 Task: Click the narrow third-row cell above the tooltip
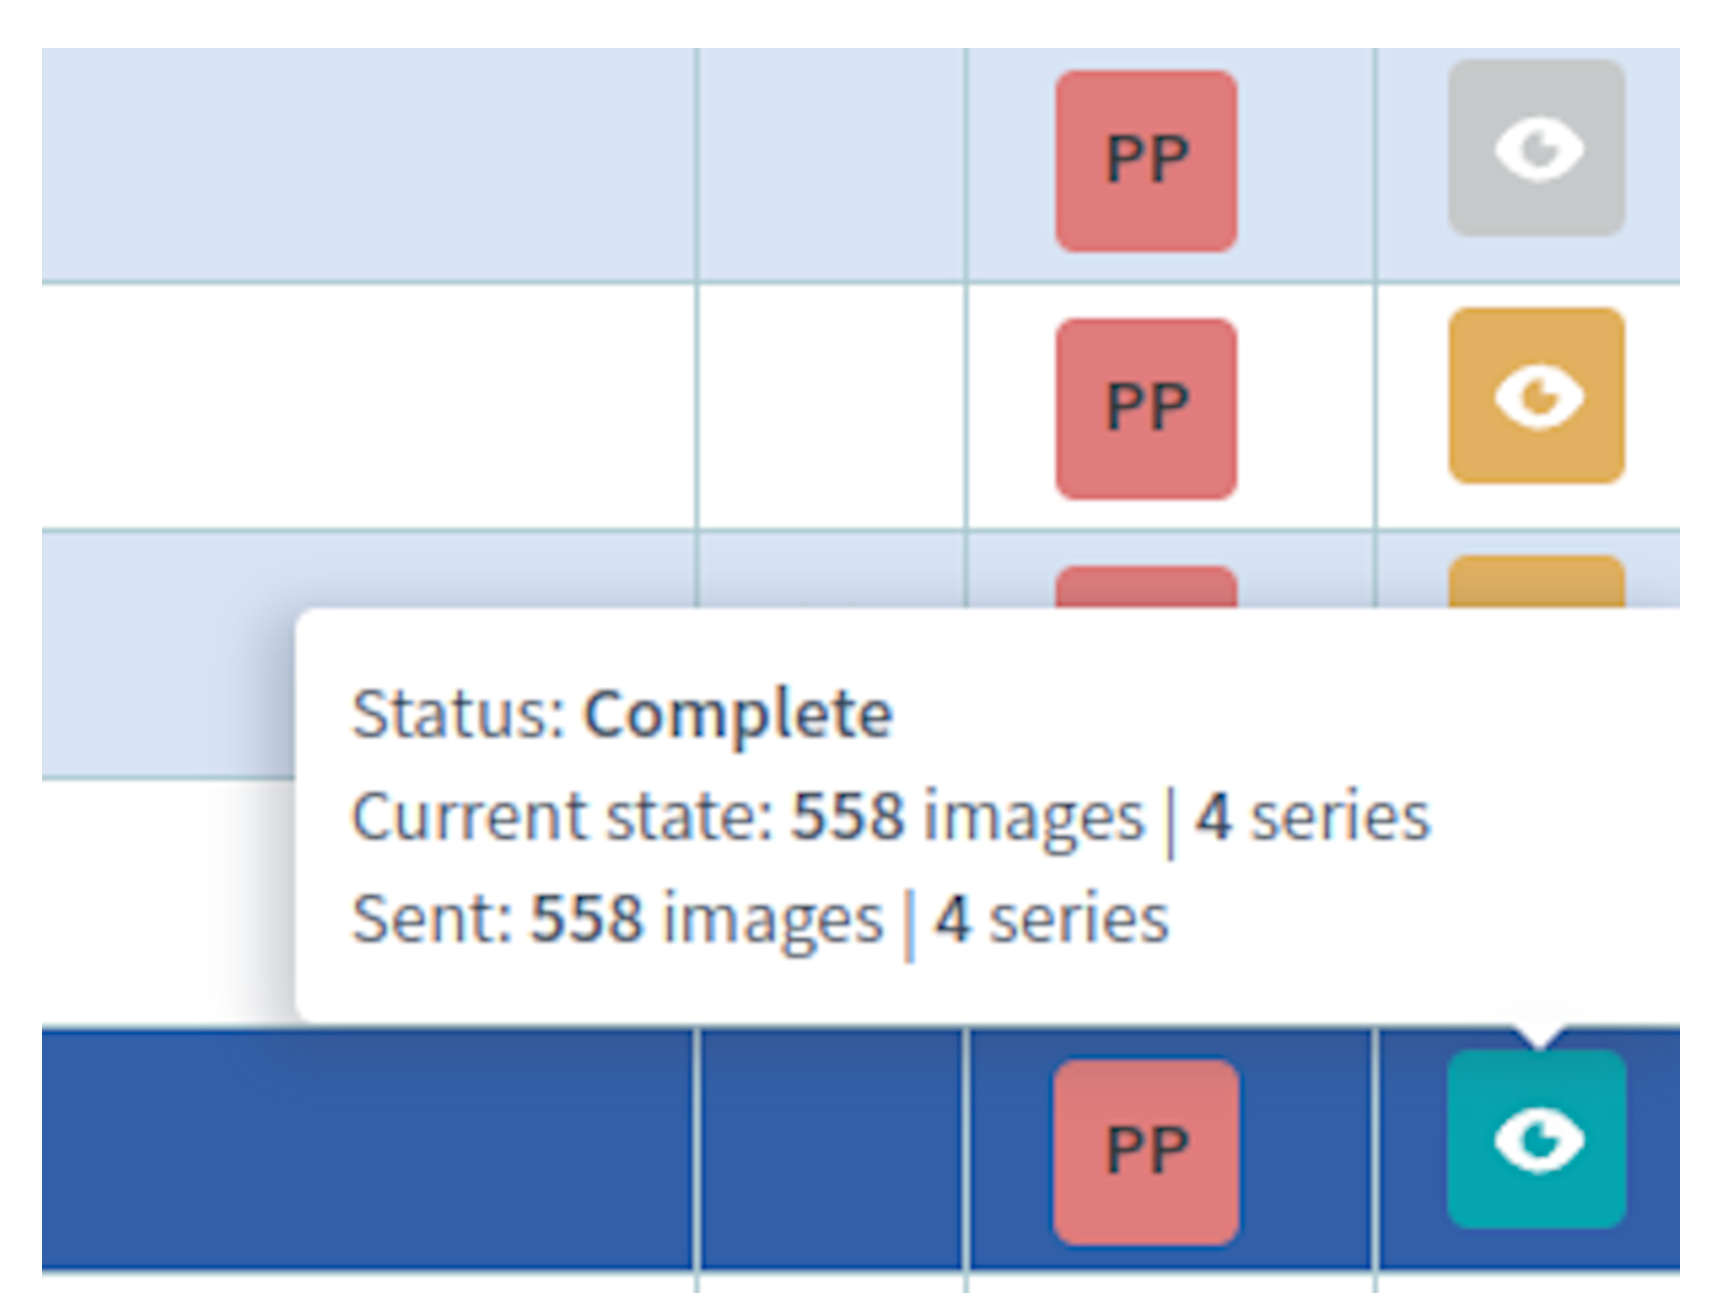[x=831, y=570]
